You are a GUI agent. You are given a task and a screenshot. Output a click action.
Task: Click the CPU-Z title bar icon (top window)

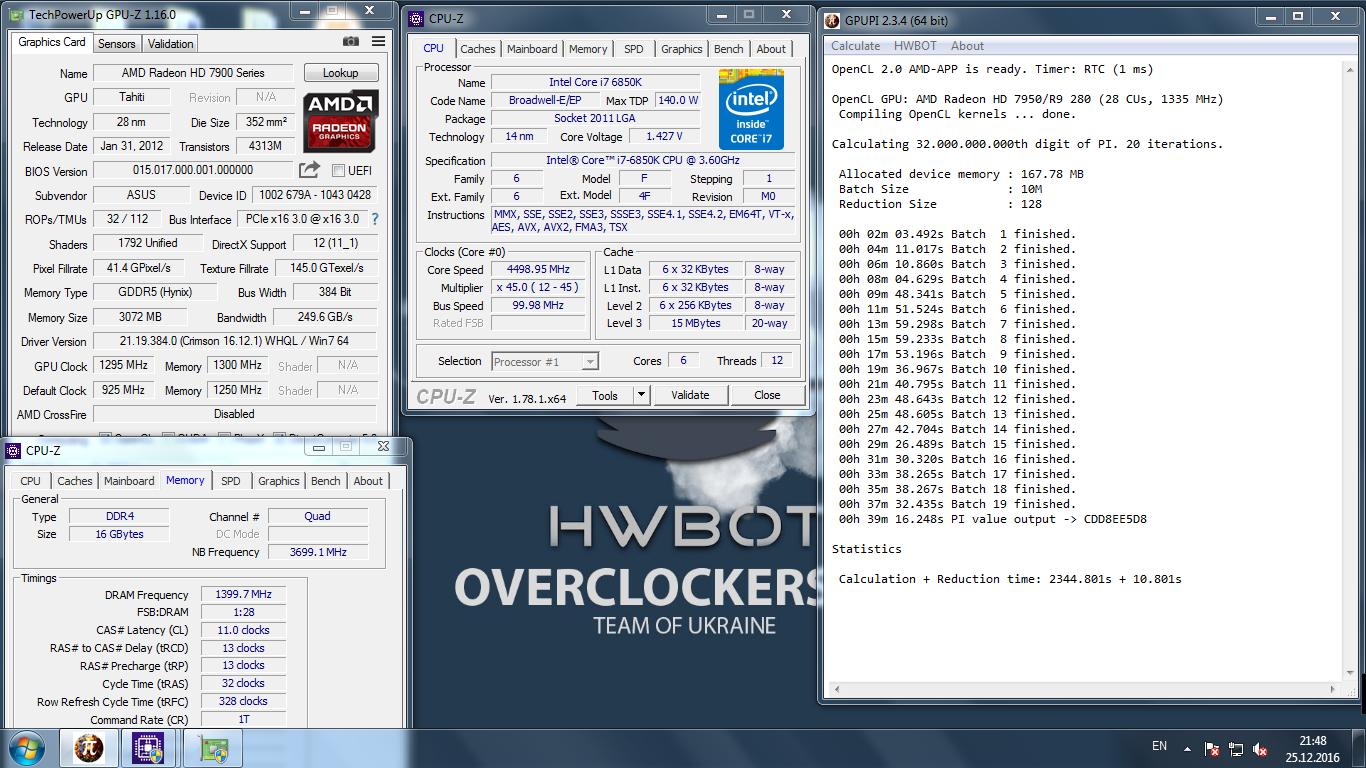[417, 18]
